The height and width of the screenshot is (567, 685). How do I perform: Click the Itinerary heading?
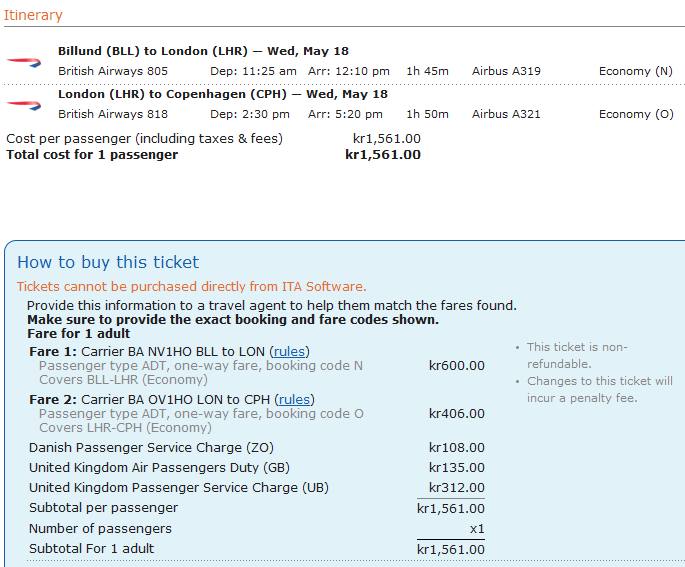point(34,15)
